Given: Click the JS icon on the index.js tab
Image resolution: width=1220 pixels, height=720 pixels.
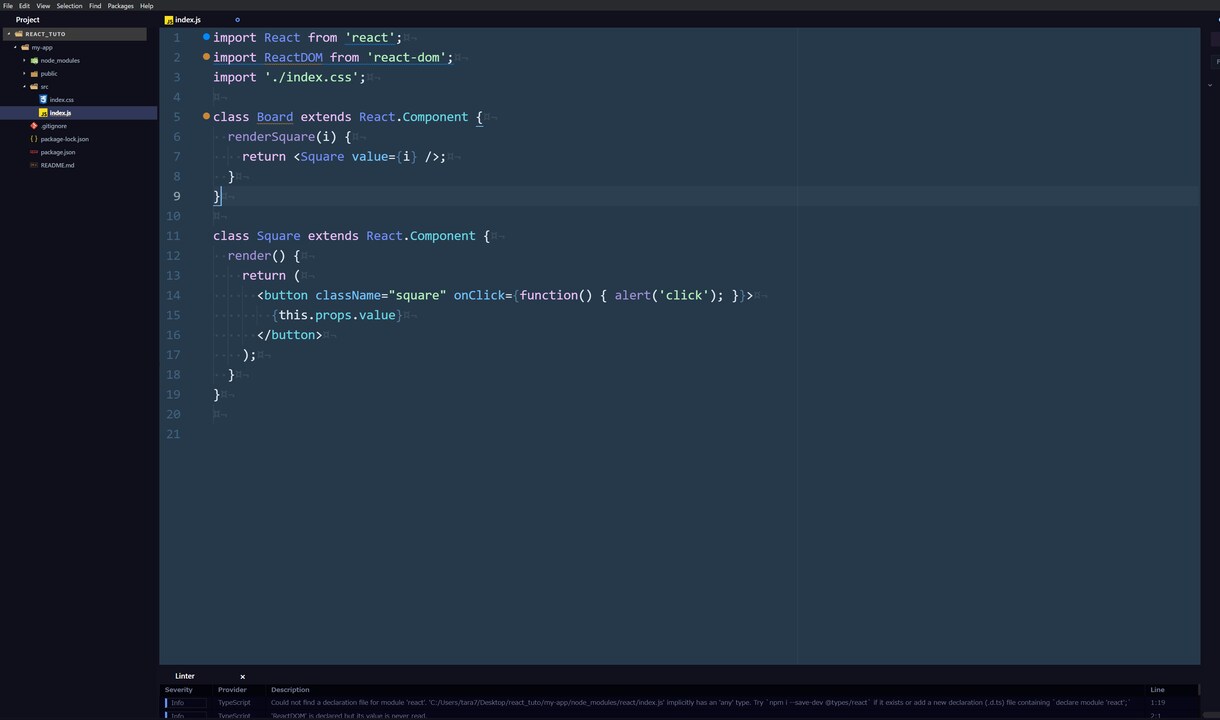Looking at the screenshot, I should coord(169,20).
